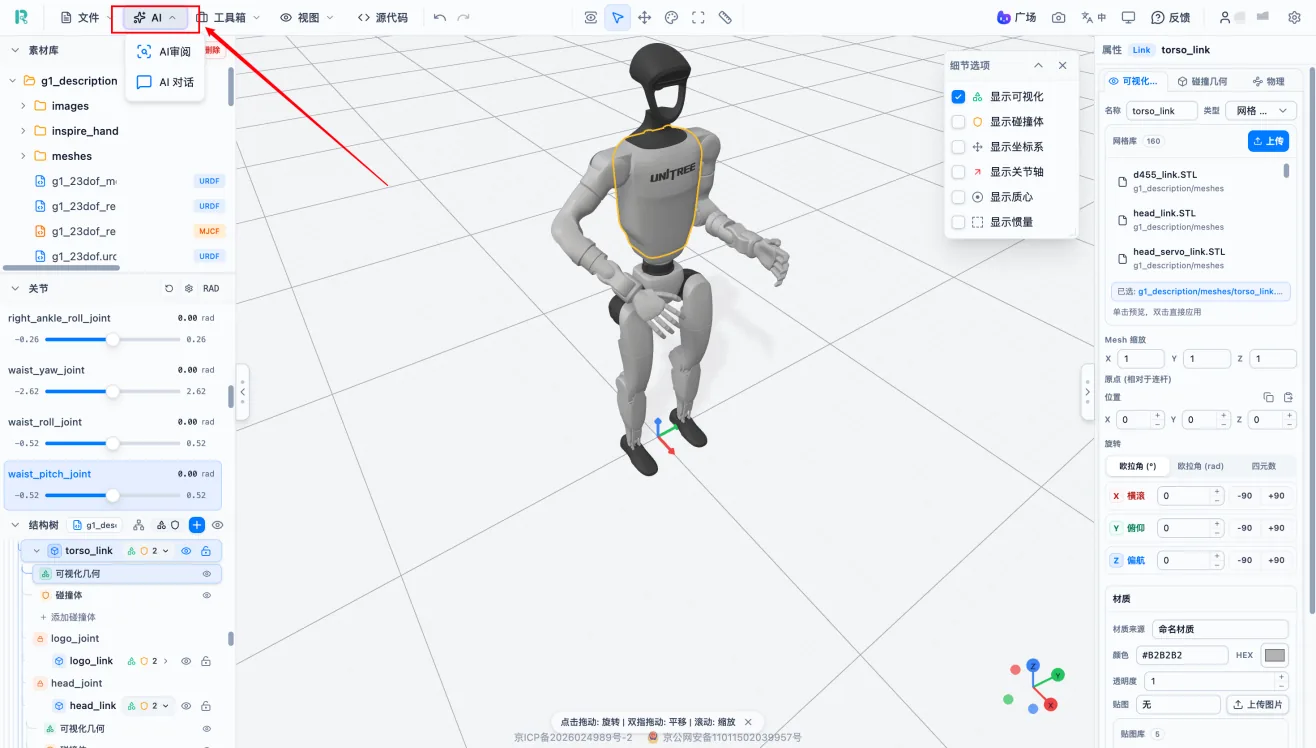Viewport: 1316px width, 748px height.
Task: Click +90 on the 横滚 X rotation row
Action: click(1276, 496)
